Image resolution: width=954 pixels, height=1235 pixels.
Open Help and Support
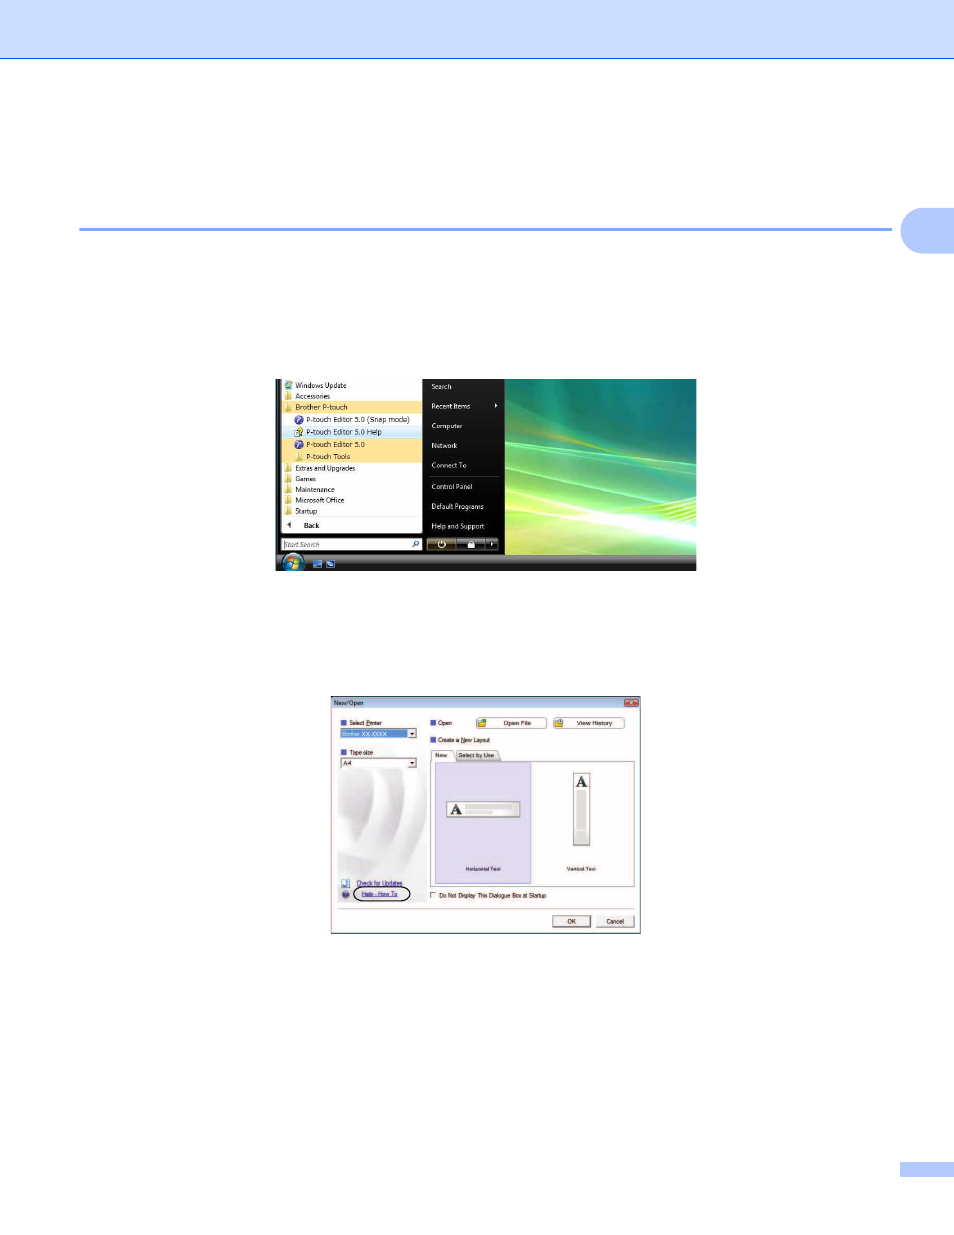coord(457,526)
